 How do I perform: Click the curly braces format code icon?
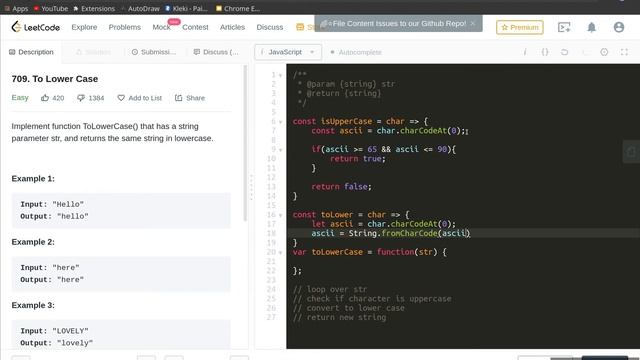click(545, 52)
